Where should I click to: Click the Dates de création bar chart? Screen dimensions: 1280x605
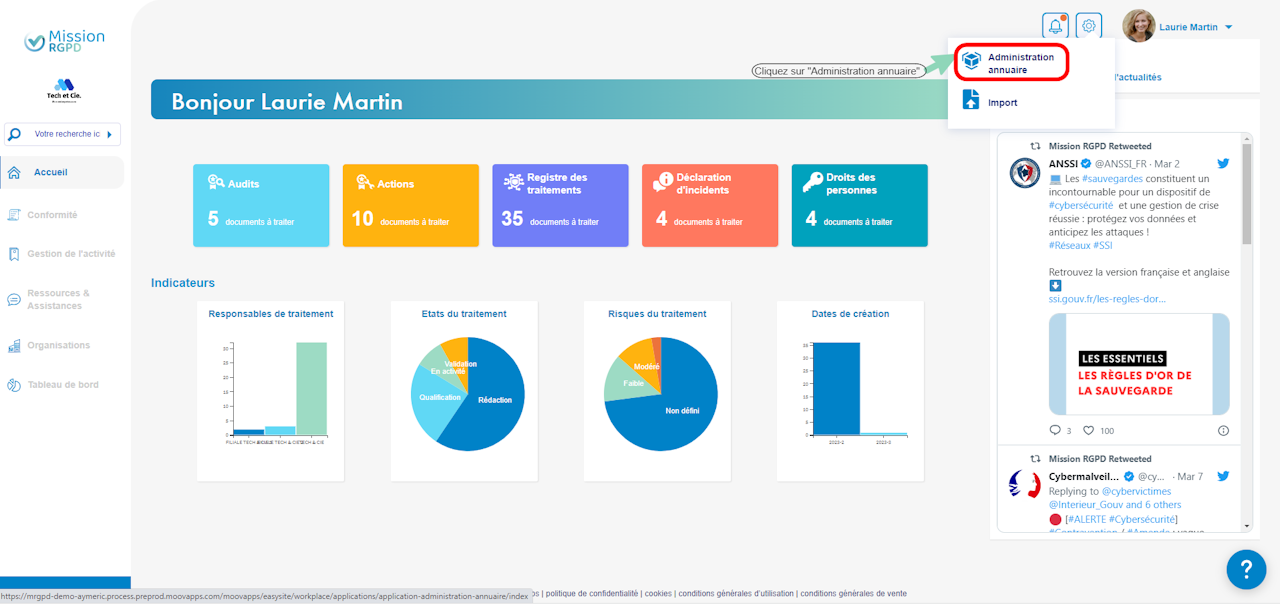click(x=853, y=390)
